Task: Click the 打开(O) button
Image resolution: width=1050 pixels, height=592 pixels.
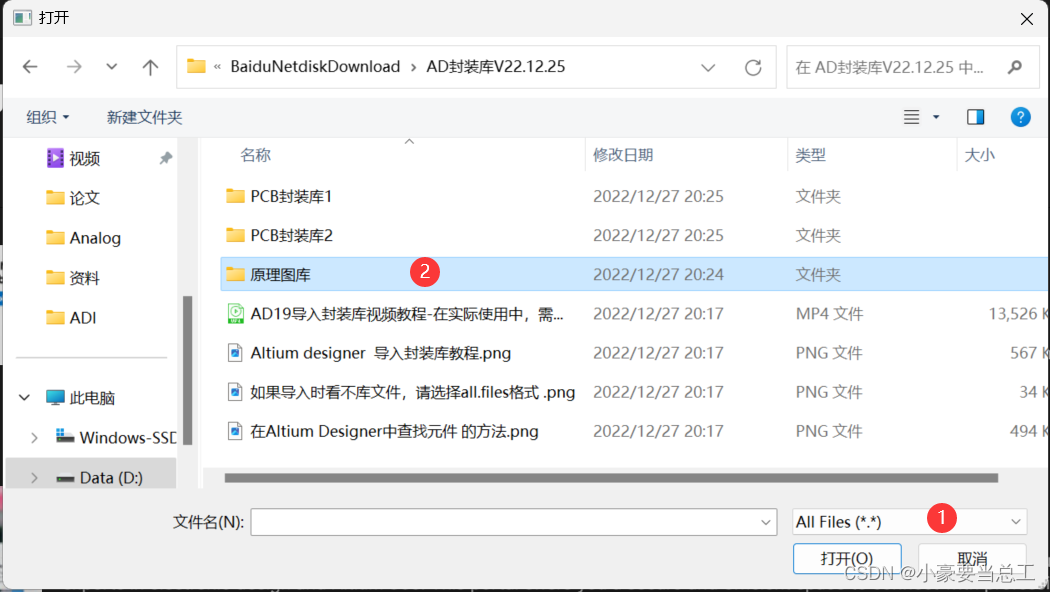Action: 847,559
